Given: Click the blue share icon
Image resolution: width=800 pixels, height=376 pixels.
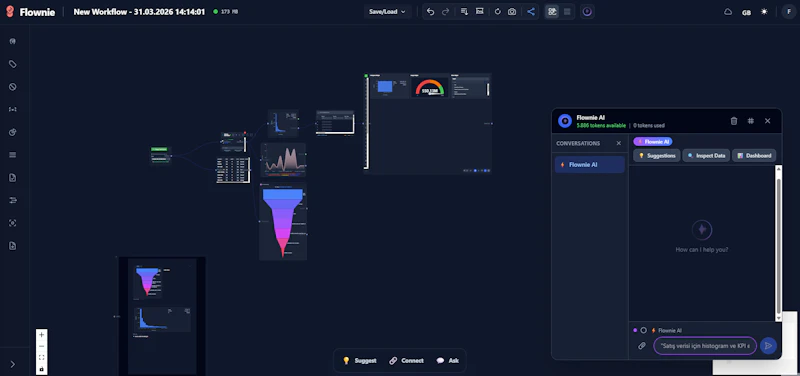Looking at the screenshot, I should coord(531,12).
